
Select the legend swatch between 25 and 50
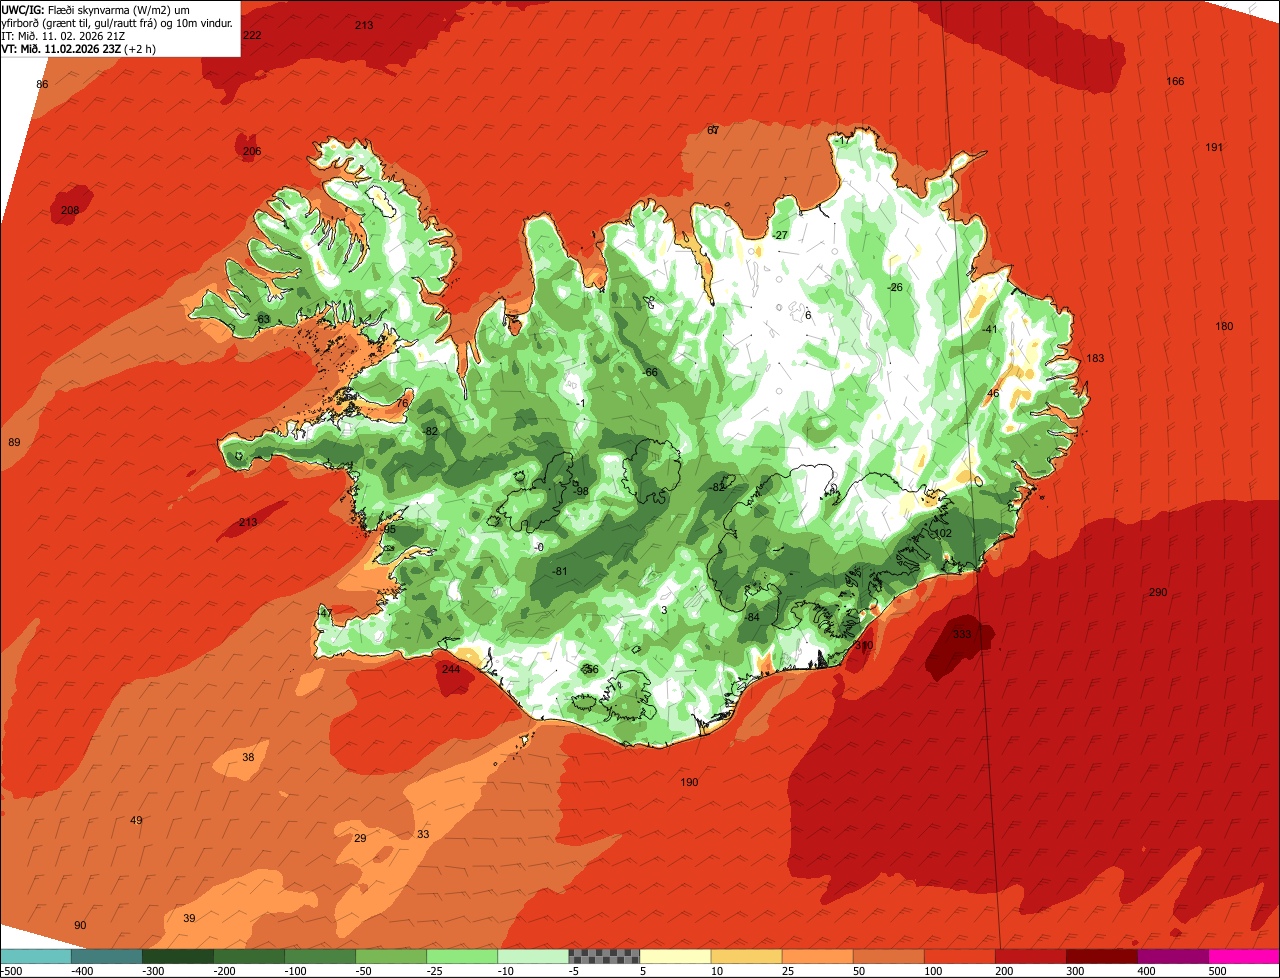click(817, 956)
